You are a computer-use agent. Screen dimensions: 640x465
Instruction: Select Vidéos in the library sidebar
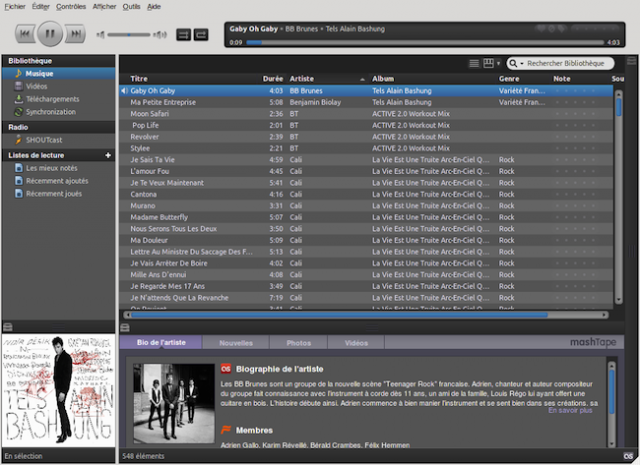click(58, 86)
